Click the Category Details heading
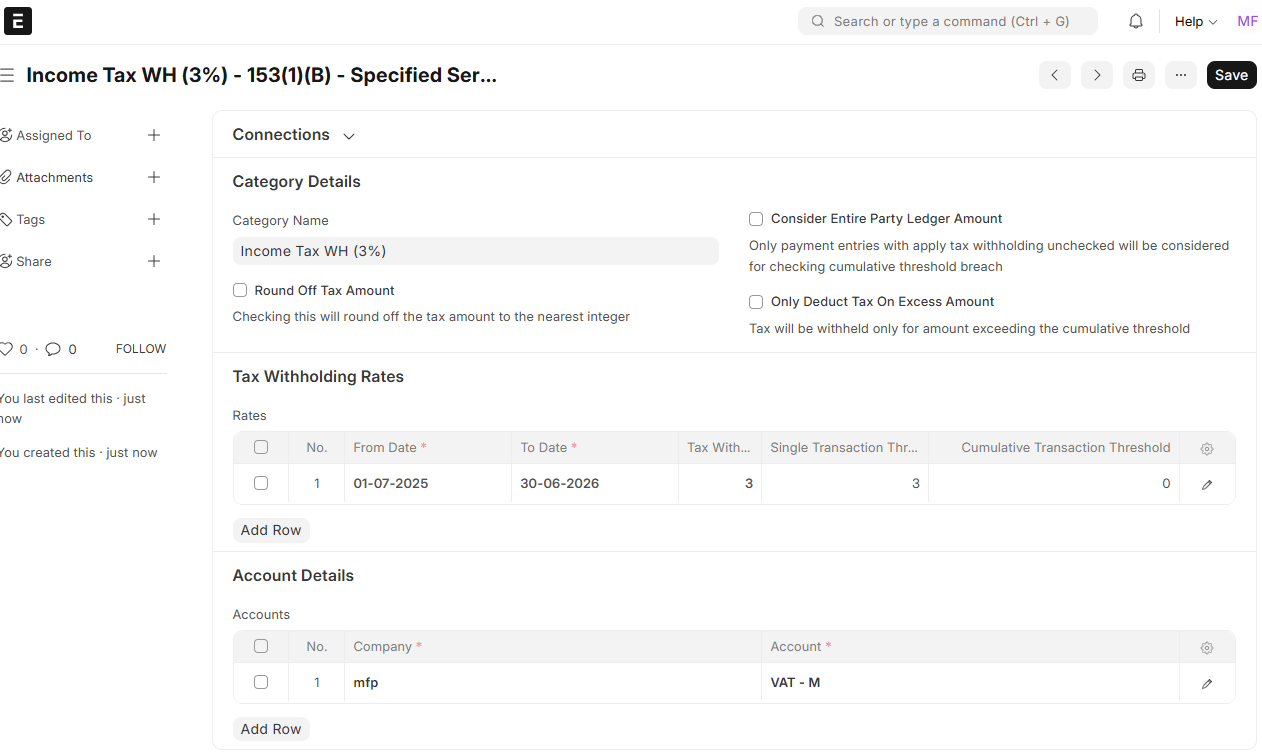The height and width of the screenshot is (752, 1262). 296,182
